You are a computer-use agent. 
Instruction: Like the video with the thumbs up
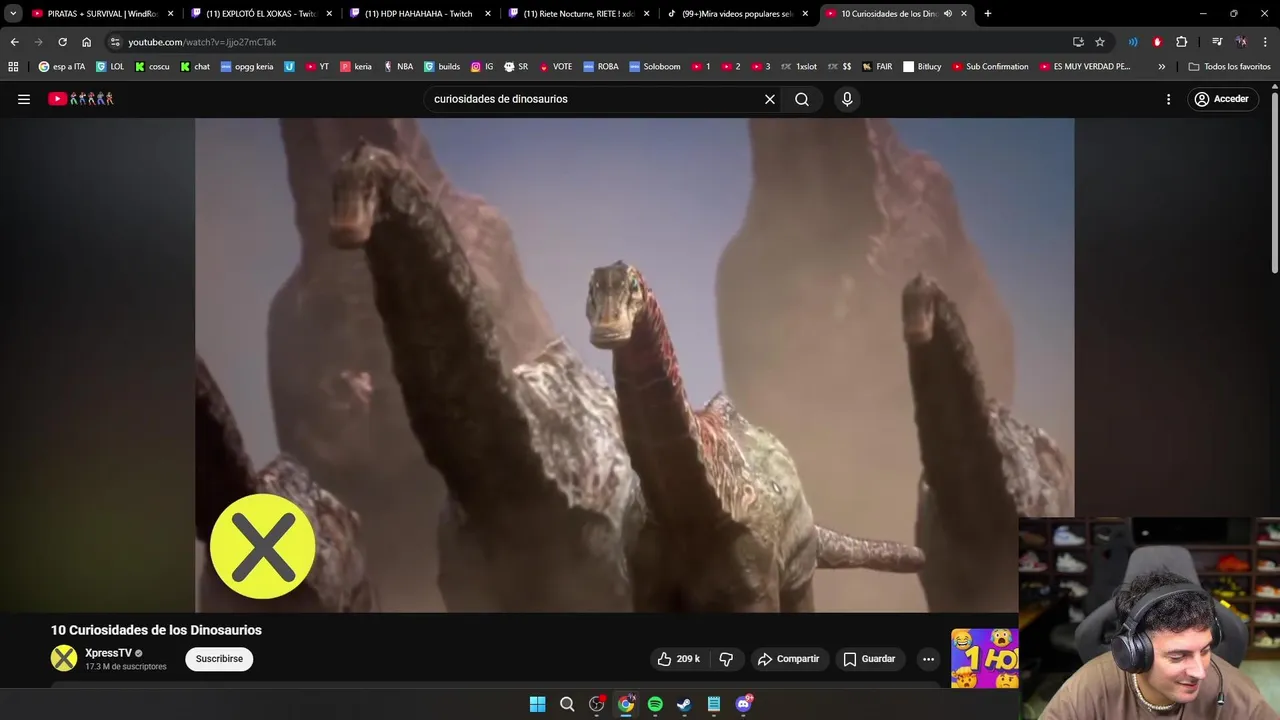coord(678,659)
